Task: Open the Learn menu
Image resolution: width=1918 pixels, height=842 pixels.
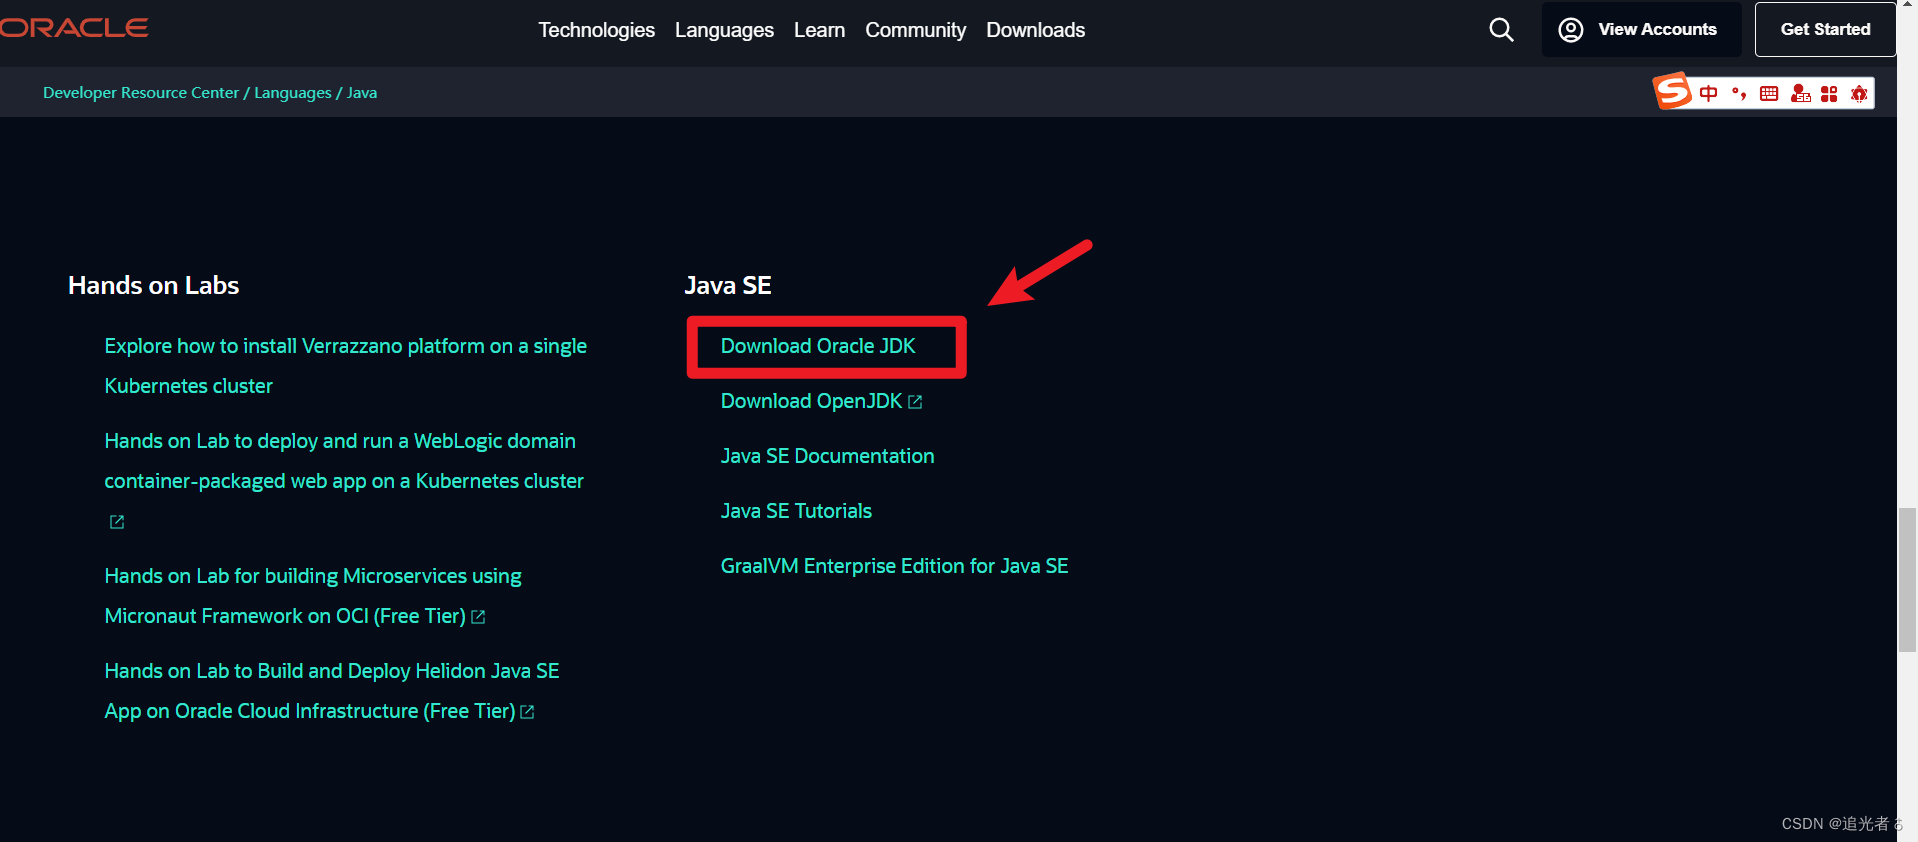Action: (x=819, y=30)
